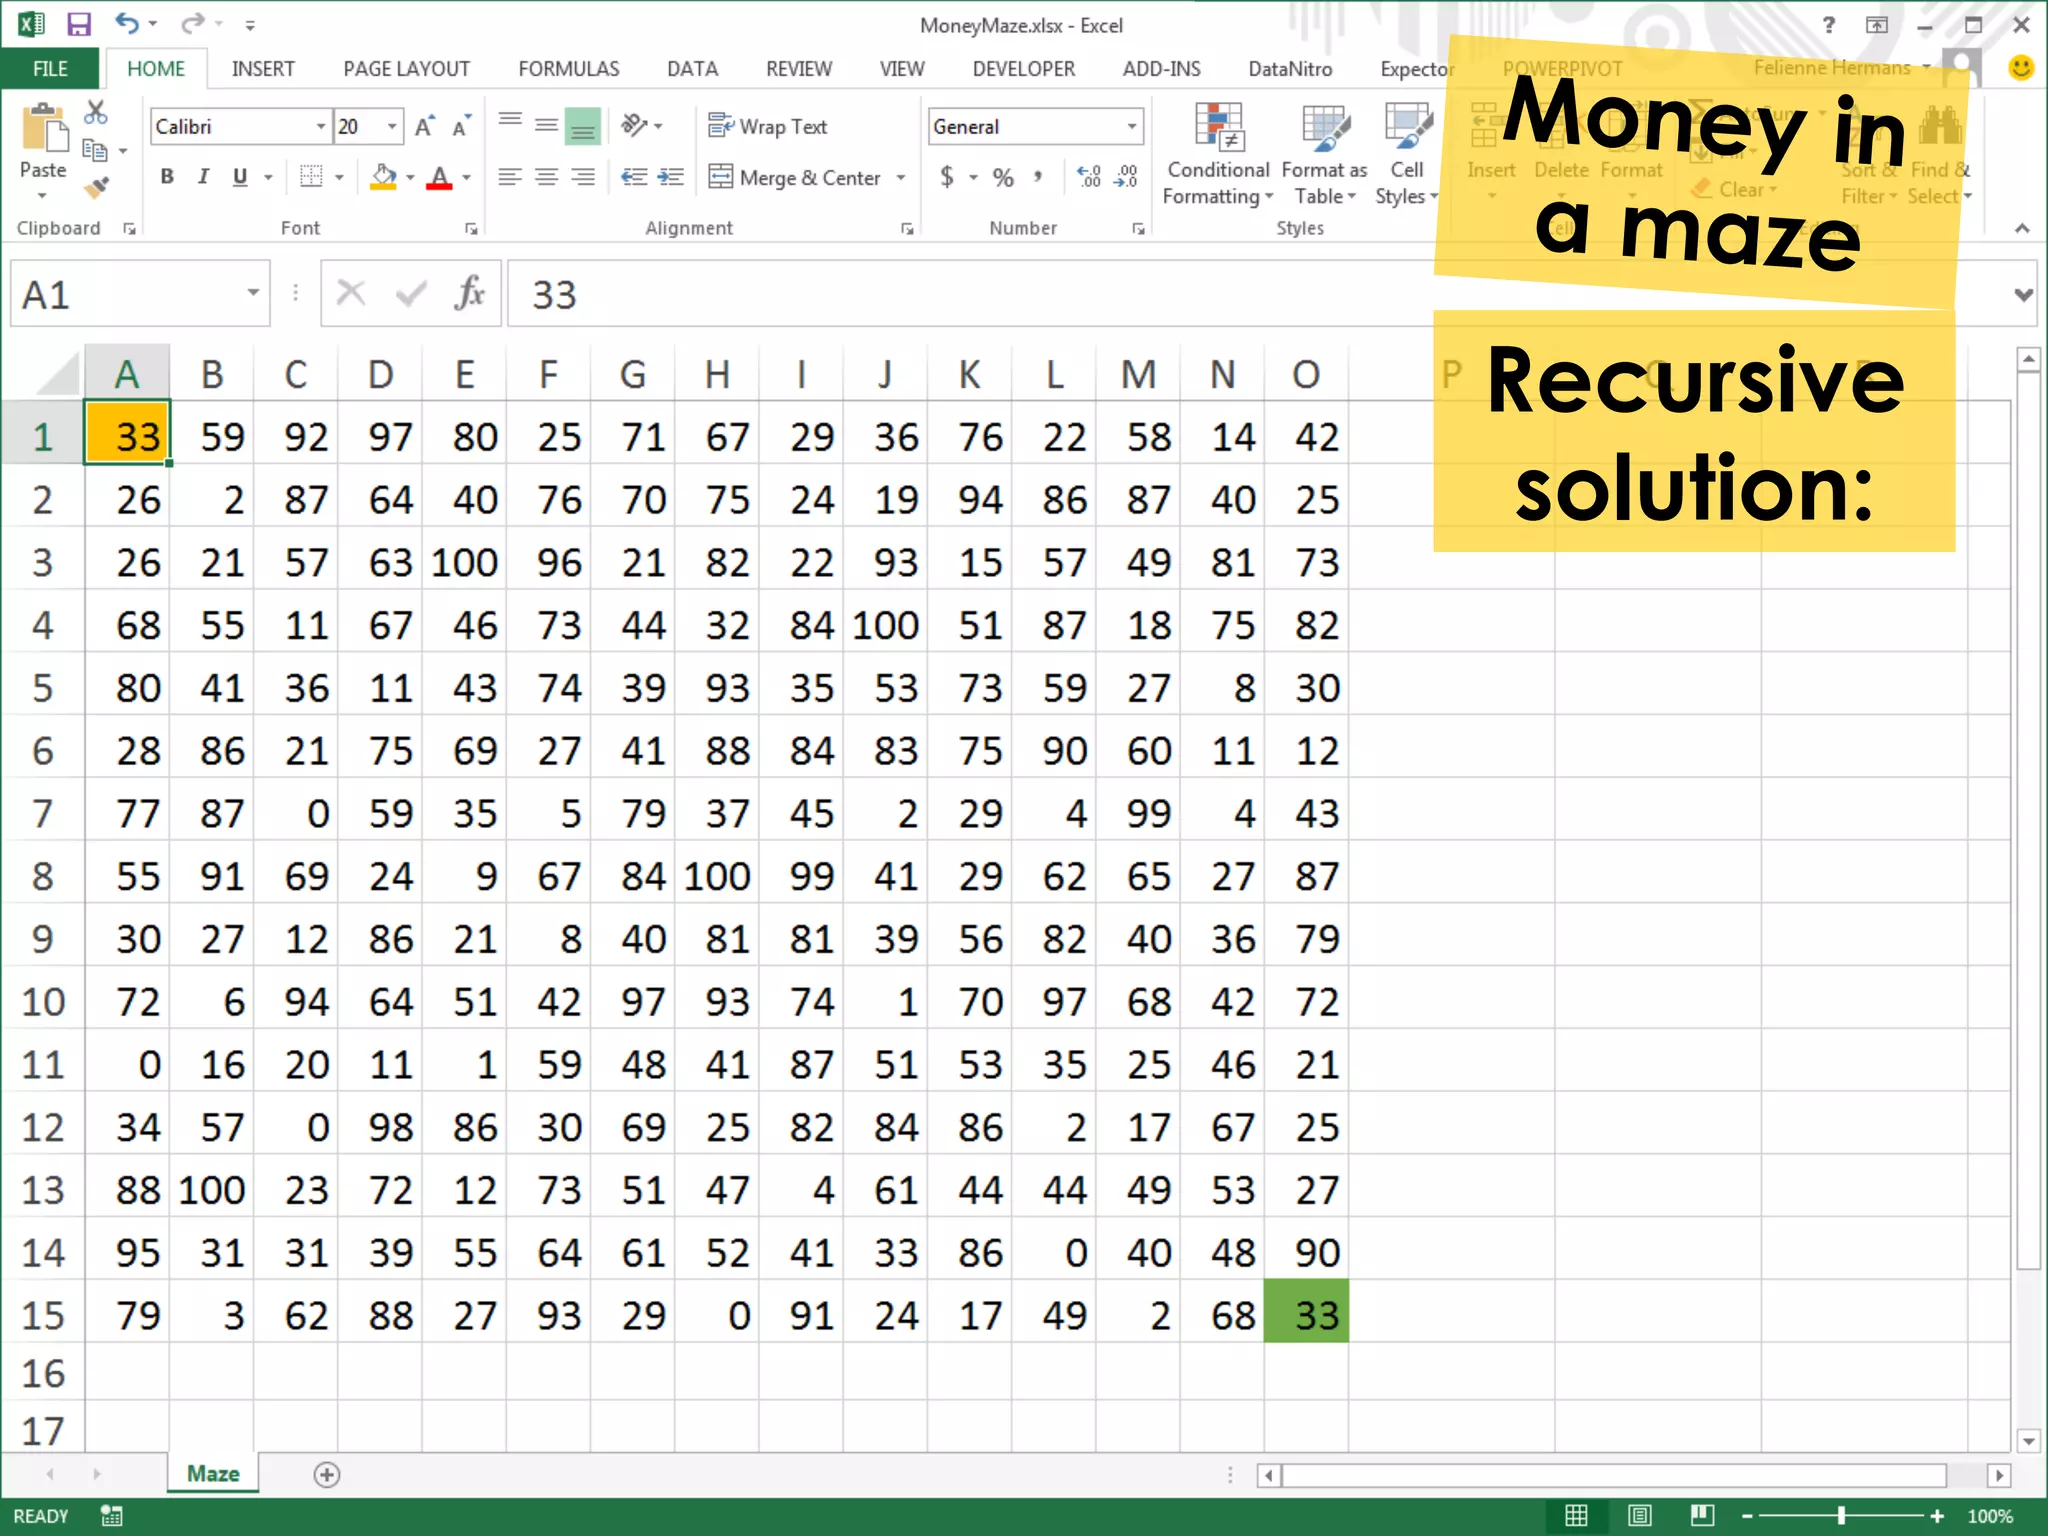Click Increase Decimal icon
The height and width of the screenshot is (1536, 2048).
pos(1089,177)
